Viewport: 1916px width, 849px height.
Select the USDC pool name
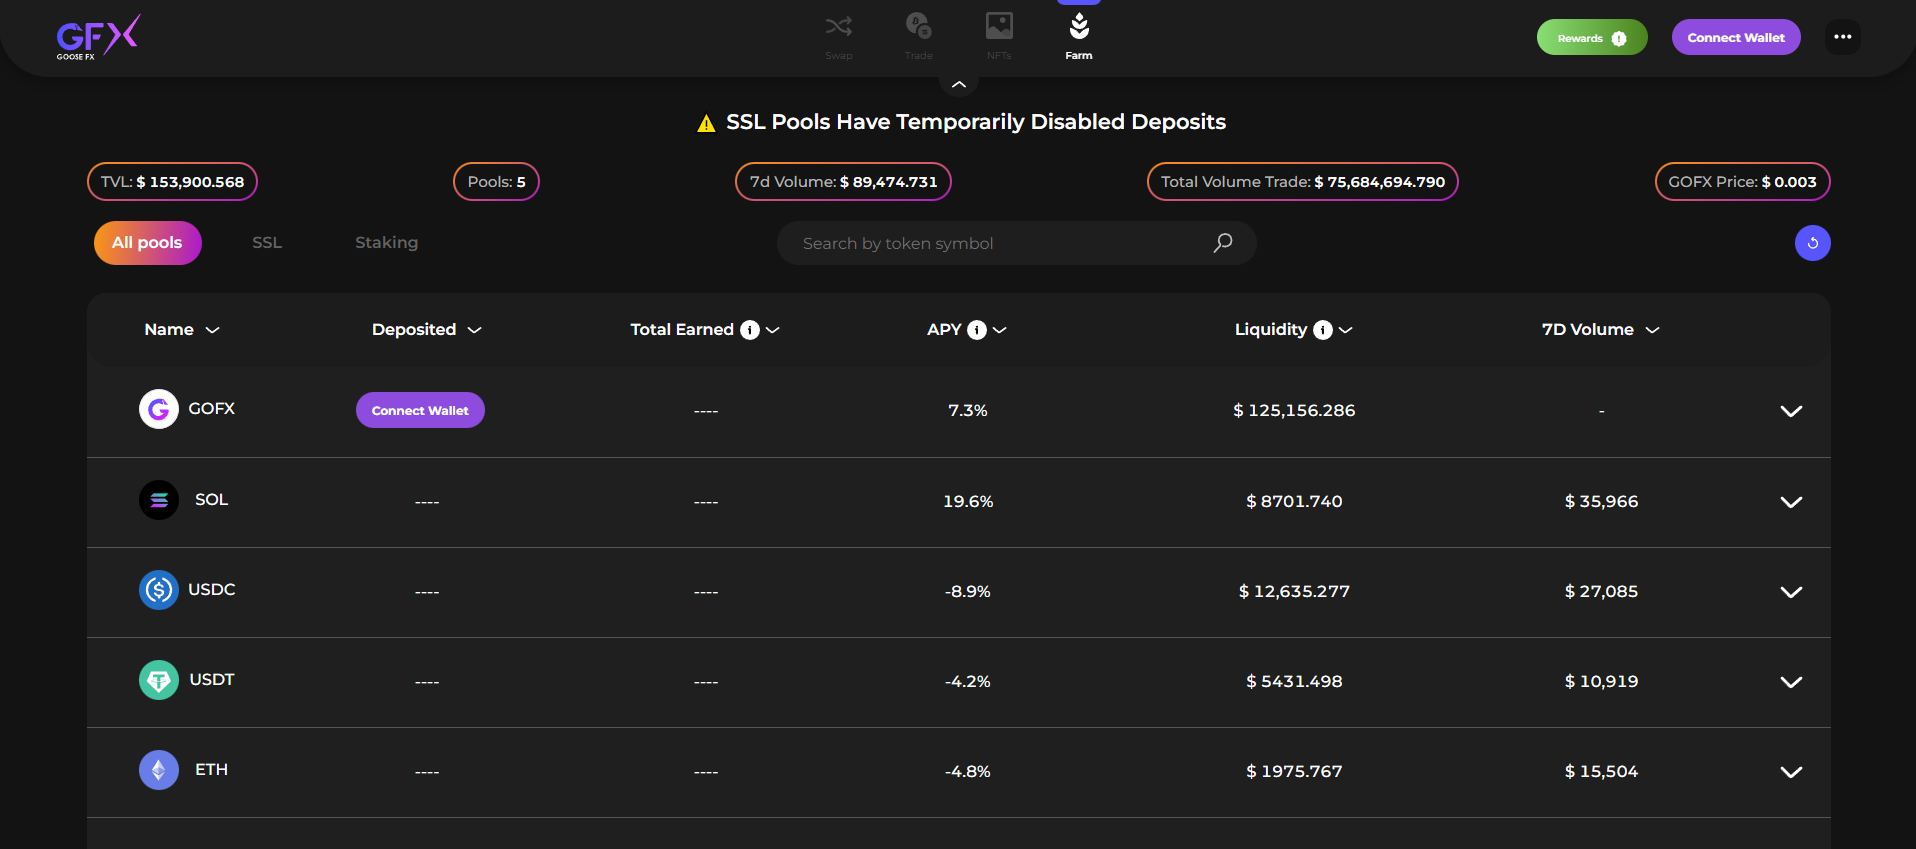pyautogui.click(x=212, y=590)
